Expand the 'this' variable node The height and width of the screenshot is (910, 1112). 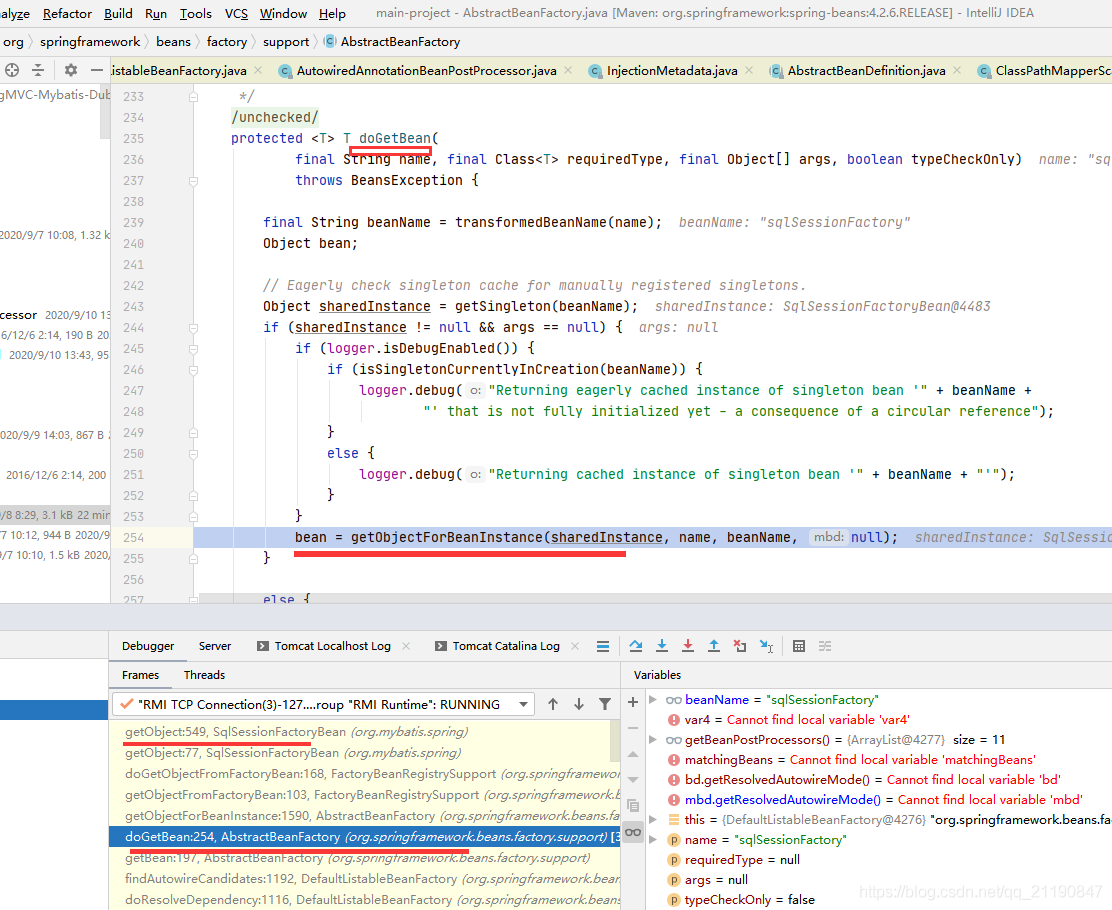(x=653, y=819)
